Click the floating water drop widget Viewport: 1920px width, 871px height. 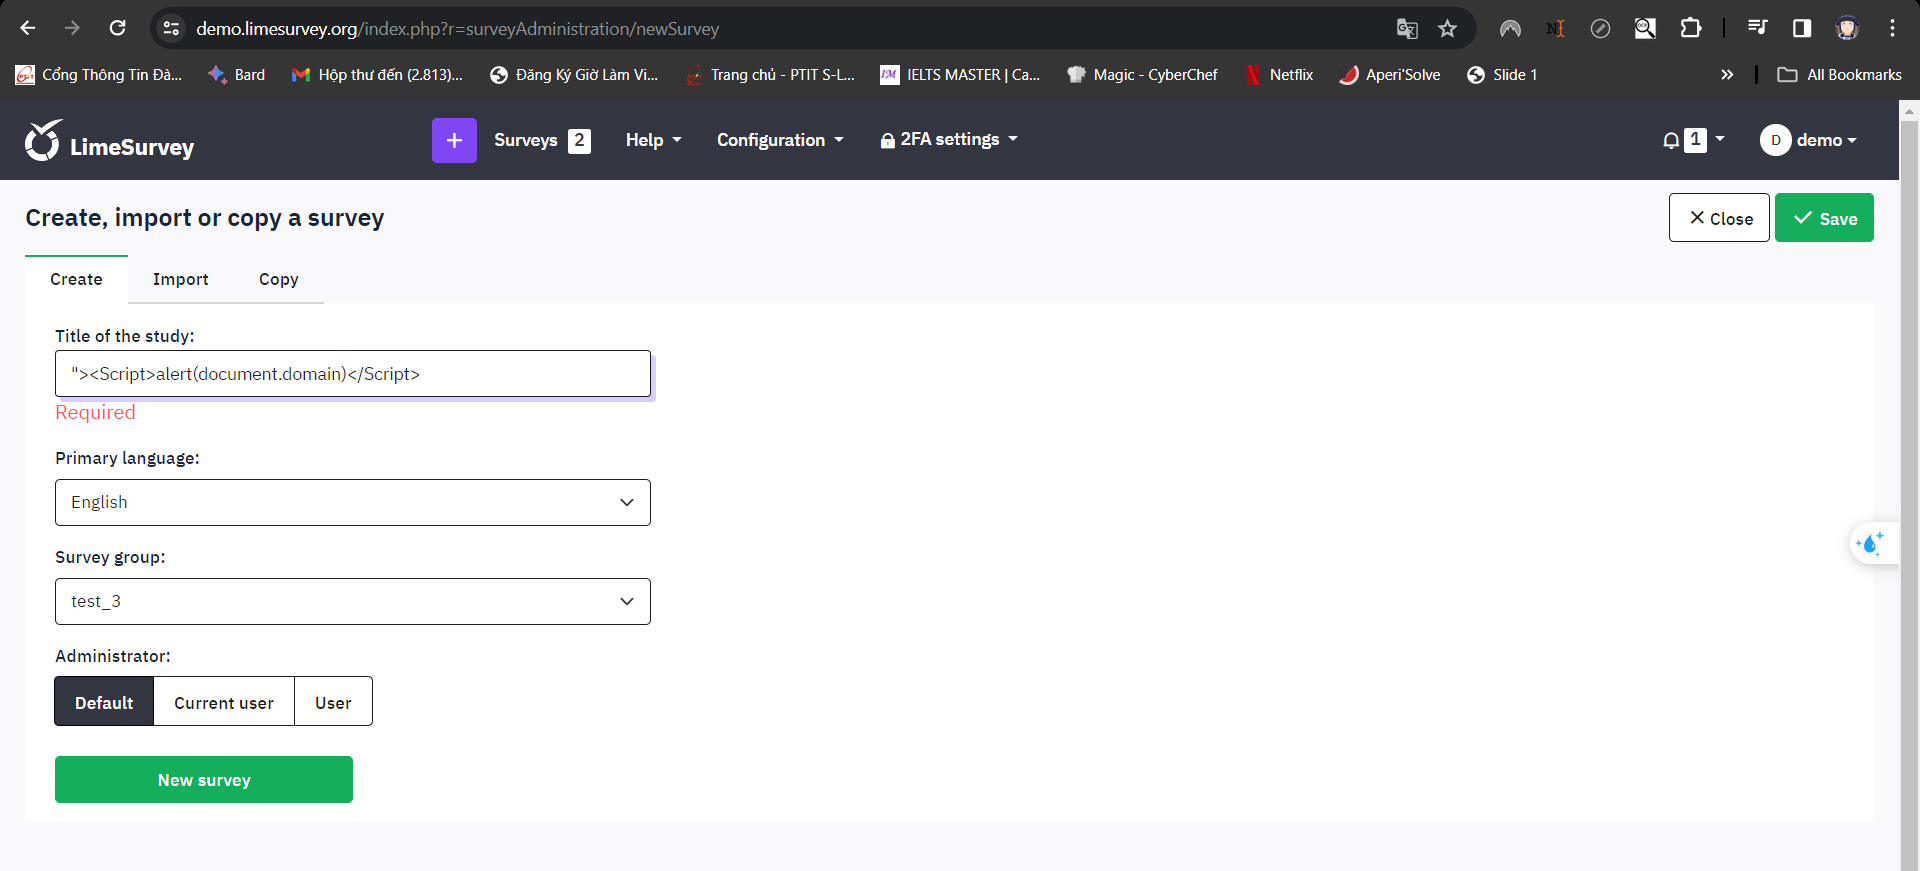pyautogui.click(x=1869, y=544)
